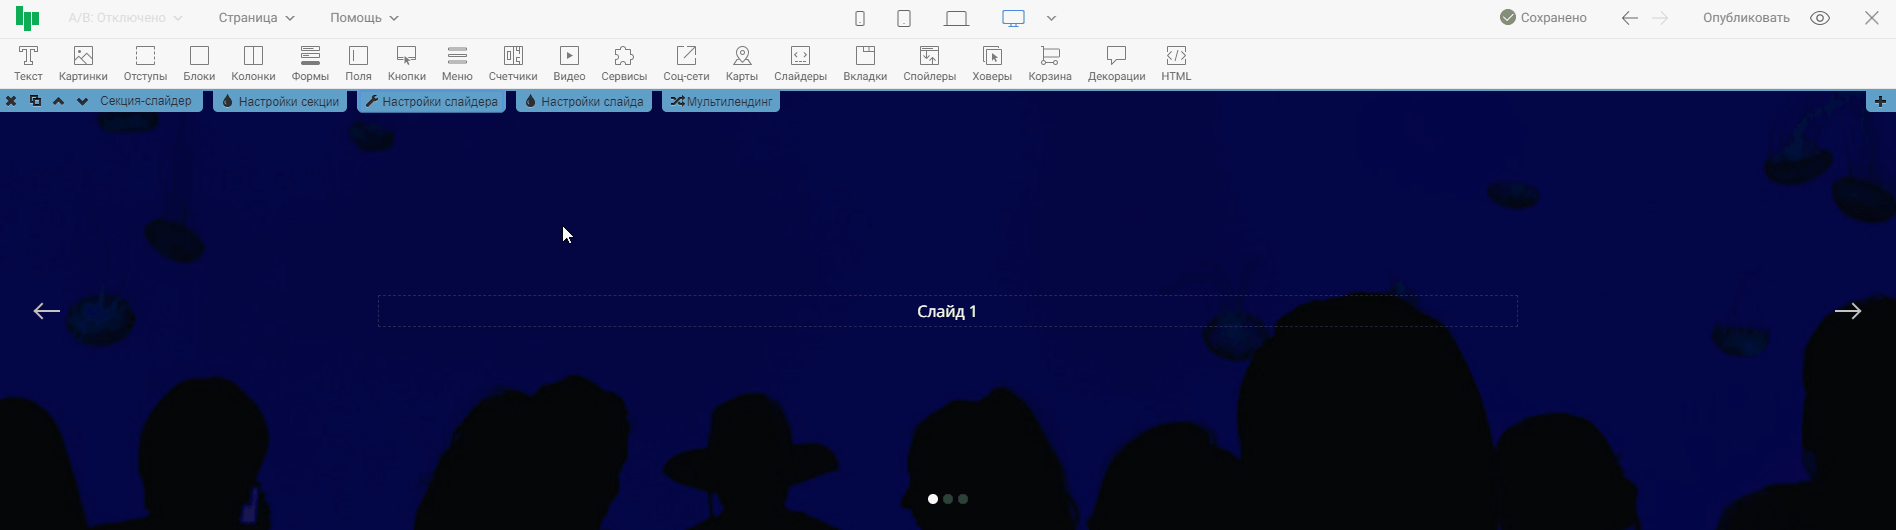Open the Помощь menu
Image resolution: width=1896 pixels, height=530 pixels.
coord(364,18)
